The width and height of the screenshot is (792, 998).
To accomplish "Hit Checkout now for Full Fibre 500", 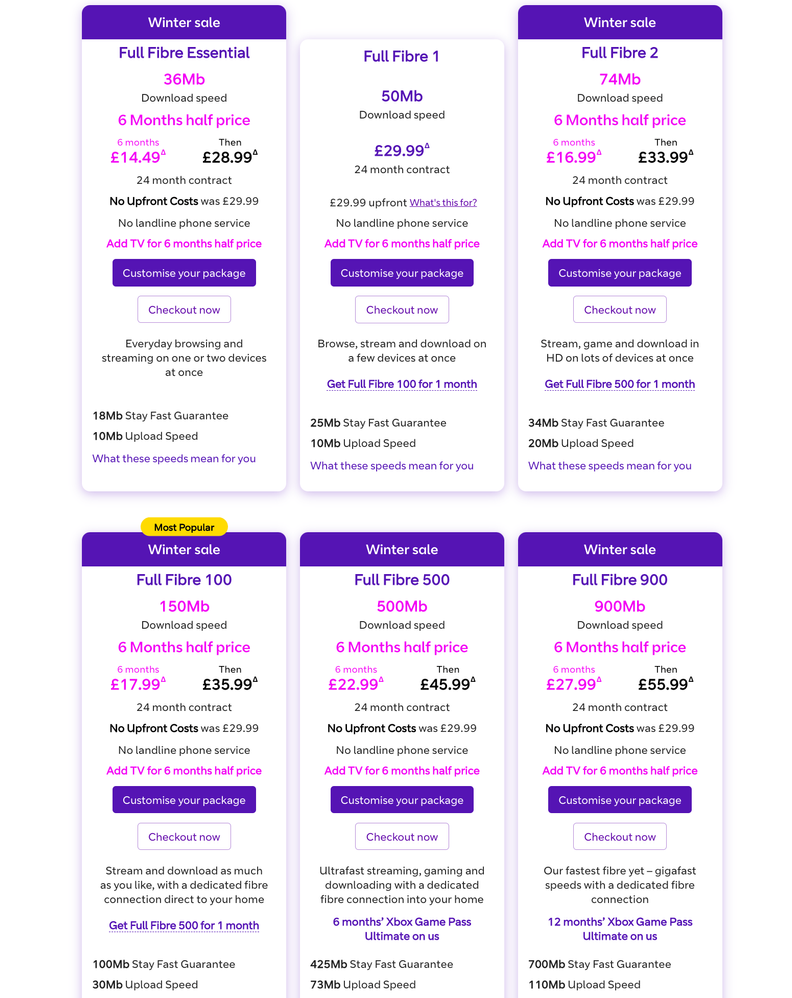I will click(x=402, y=837).
